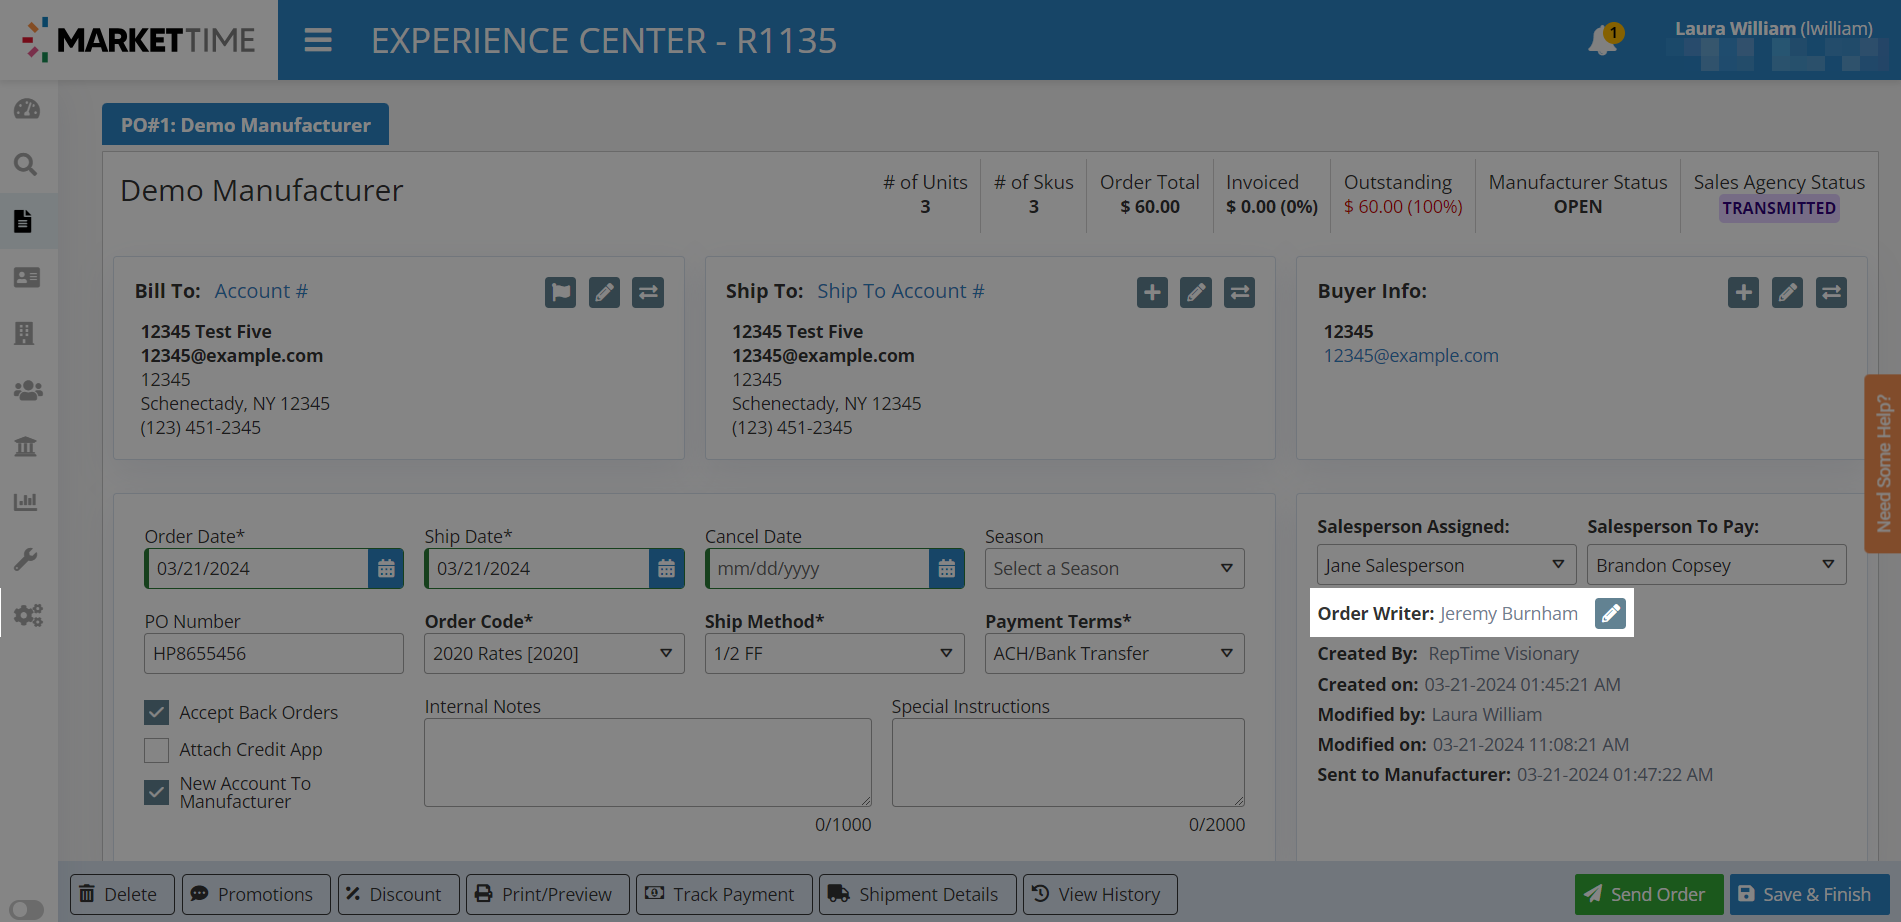This screenshot has height=922, width=1901.
Task: Click into the PO Number field
Action: tap(273, 654)
